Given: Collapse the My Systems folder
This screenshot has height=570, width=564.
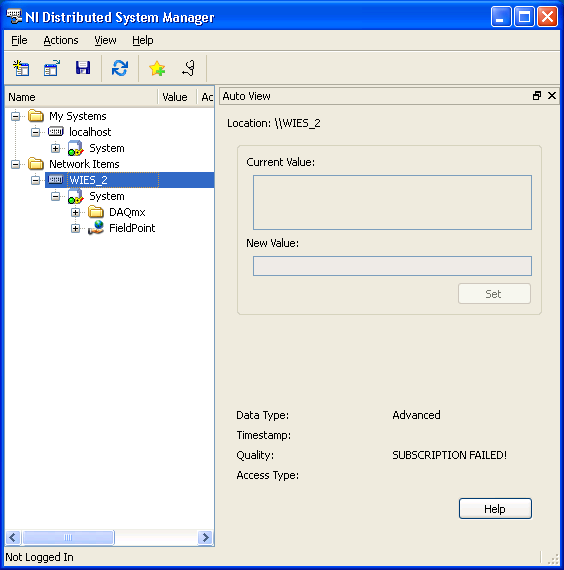Looking at the screenshot, I should [x=16, y=116].
